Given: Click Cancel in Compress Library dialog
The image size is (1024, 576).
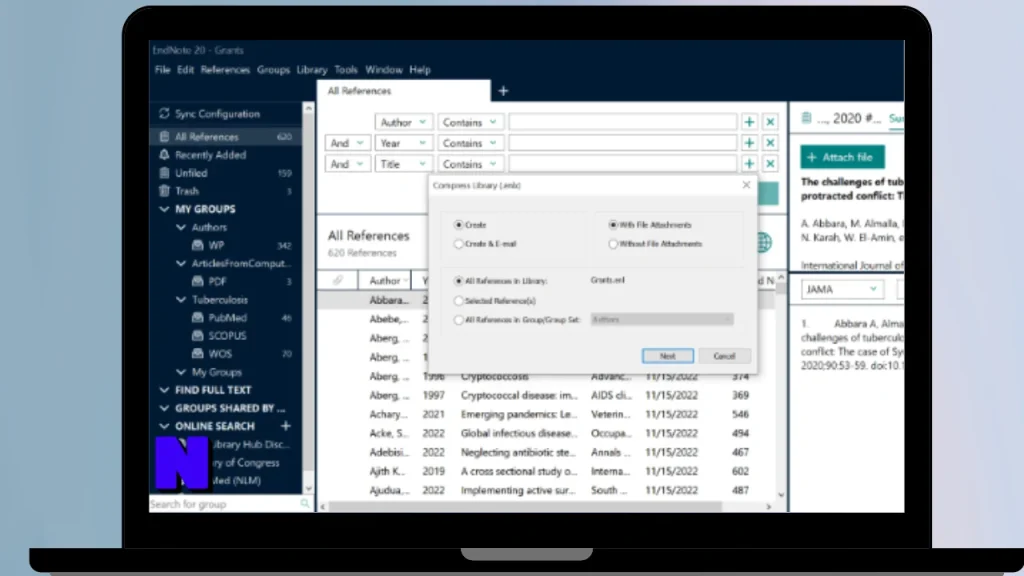Looking at the screenshot, I should pos(724,356).
